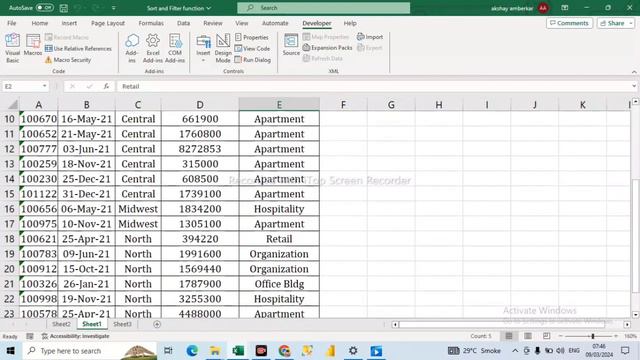Screen dimensions: 640x360
Task: Open Excel Add-ins dialog
Action: [153, 48]
